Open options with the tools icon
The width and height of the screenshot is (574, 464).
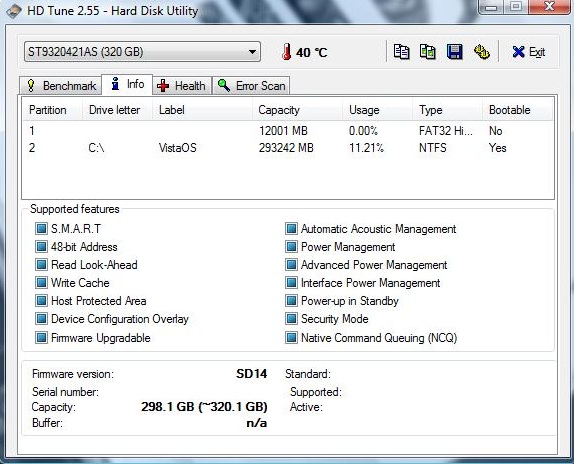[481, 52]
